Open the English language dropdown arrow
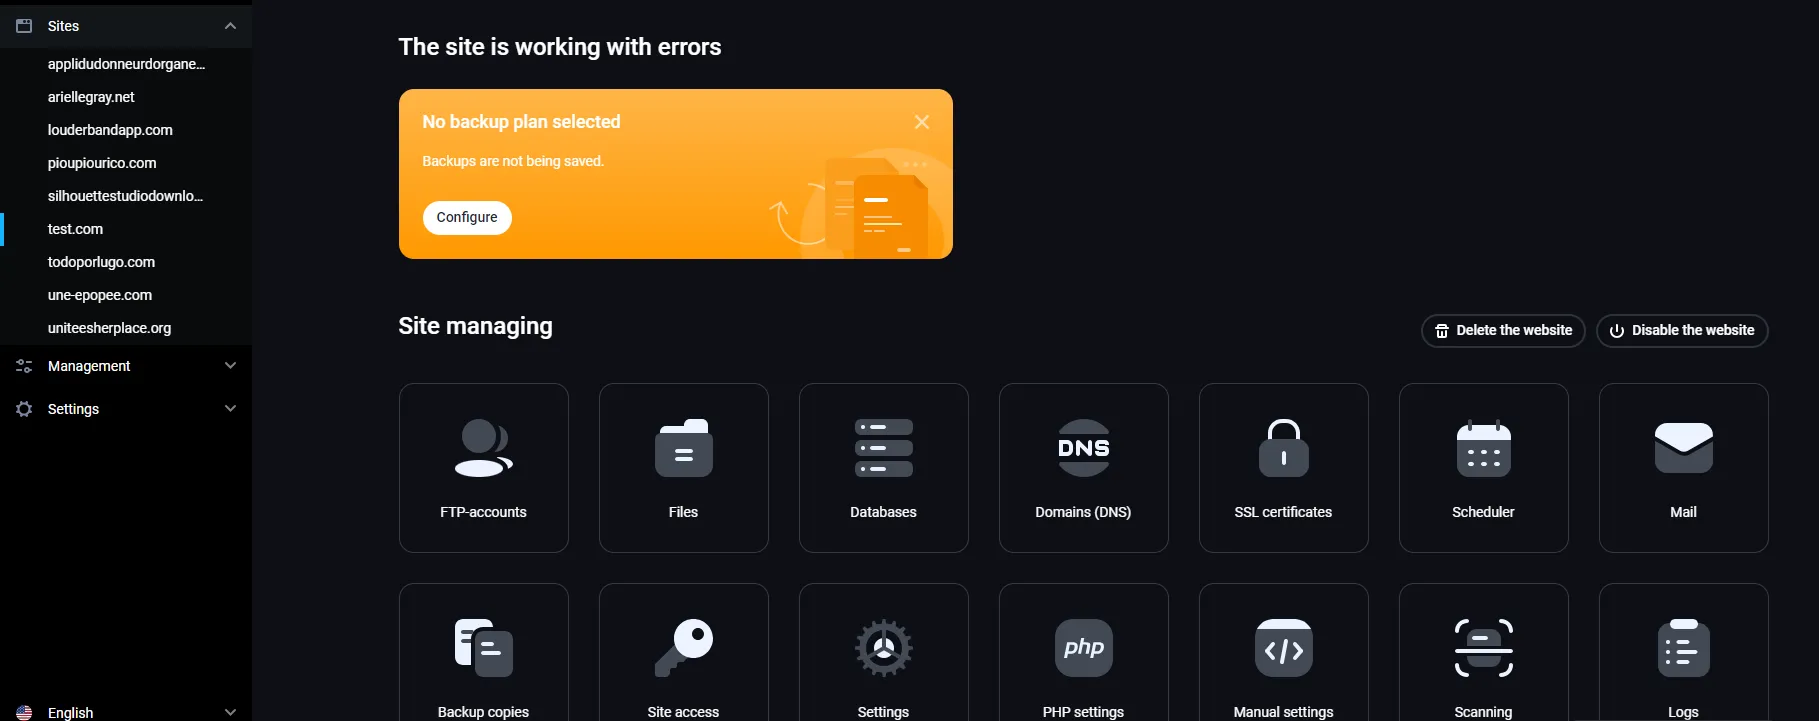 (x=230, y=713)
